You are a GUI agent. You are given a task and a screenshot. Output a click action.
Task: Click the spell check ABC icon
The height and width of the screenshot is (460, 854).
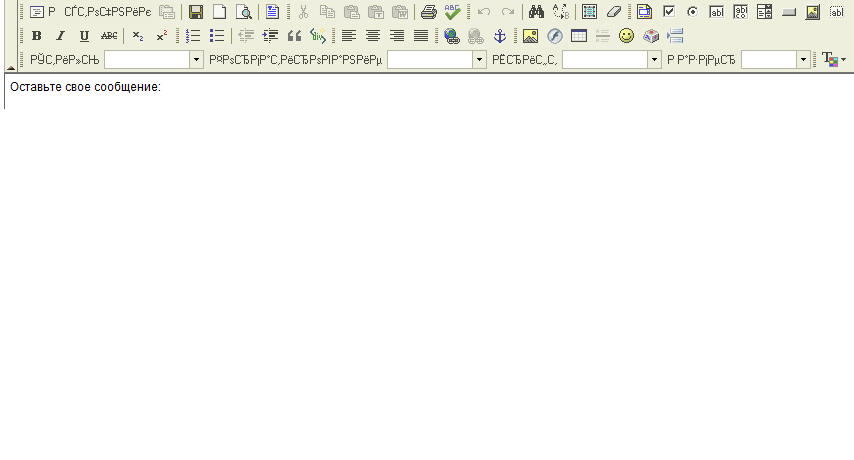(x=453, y=12)
